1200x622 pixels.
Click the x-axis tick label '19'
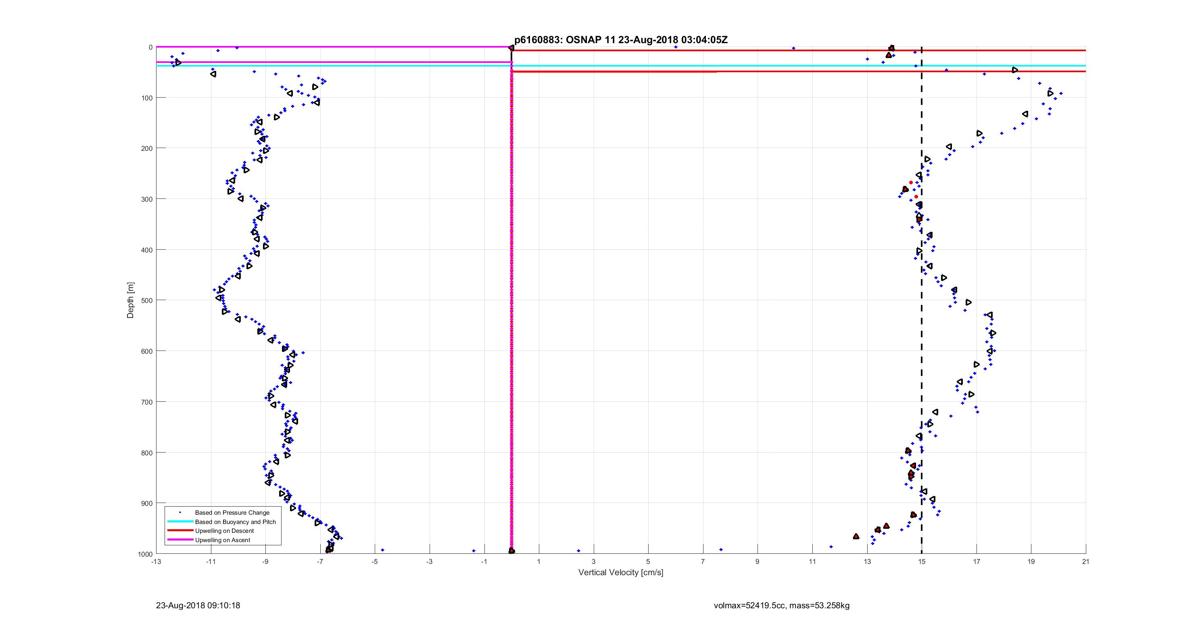[x=1031, y=561]
